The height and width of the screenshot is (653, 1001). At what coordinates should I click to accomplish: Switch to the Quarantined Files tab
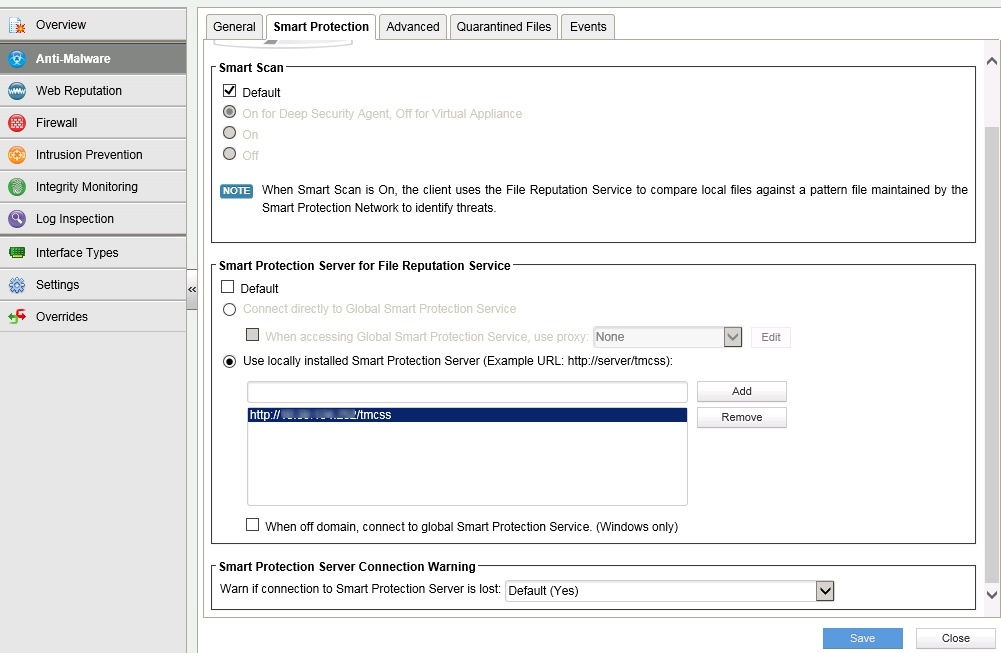coord(504,27)
